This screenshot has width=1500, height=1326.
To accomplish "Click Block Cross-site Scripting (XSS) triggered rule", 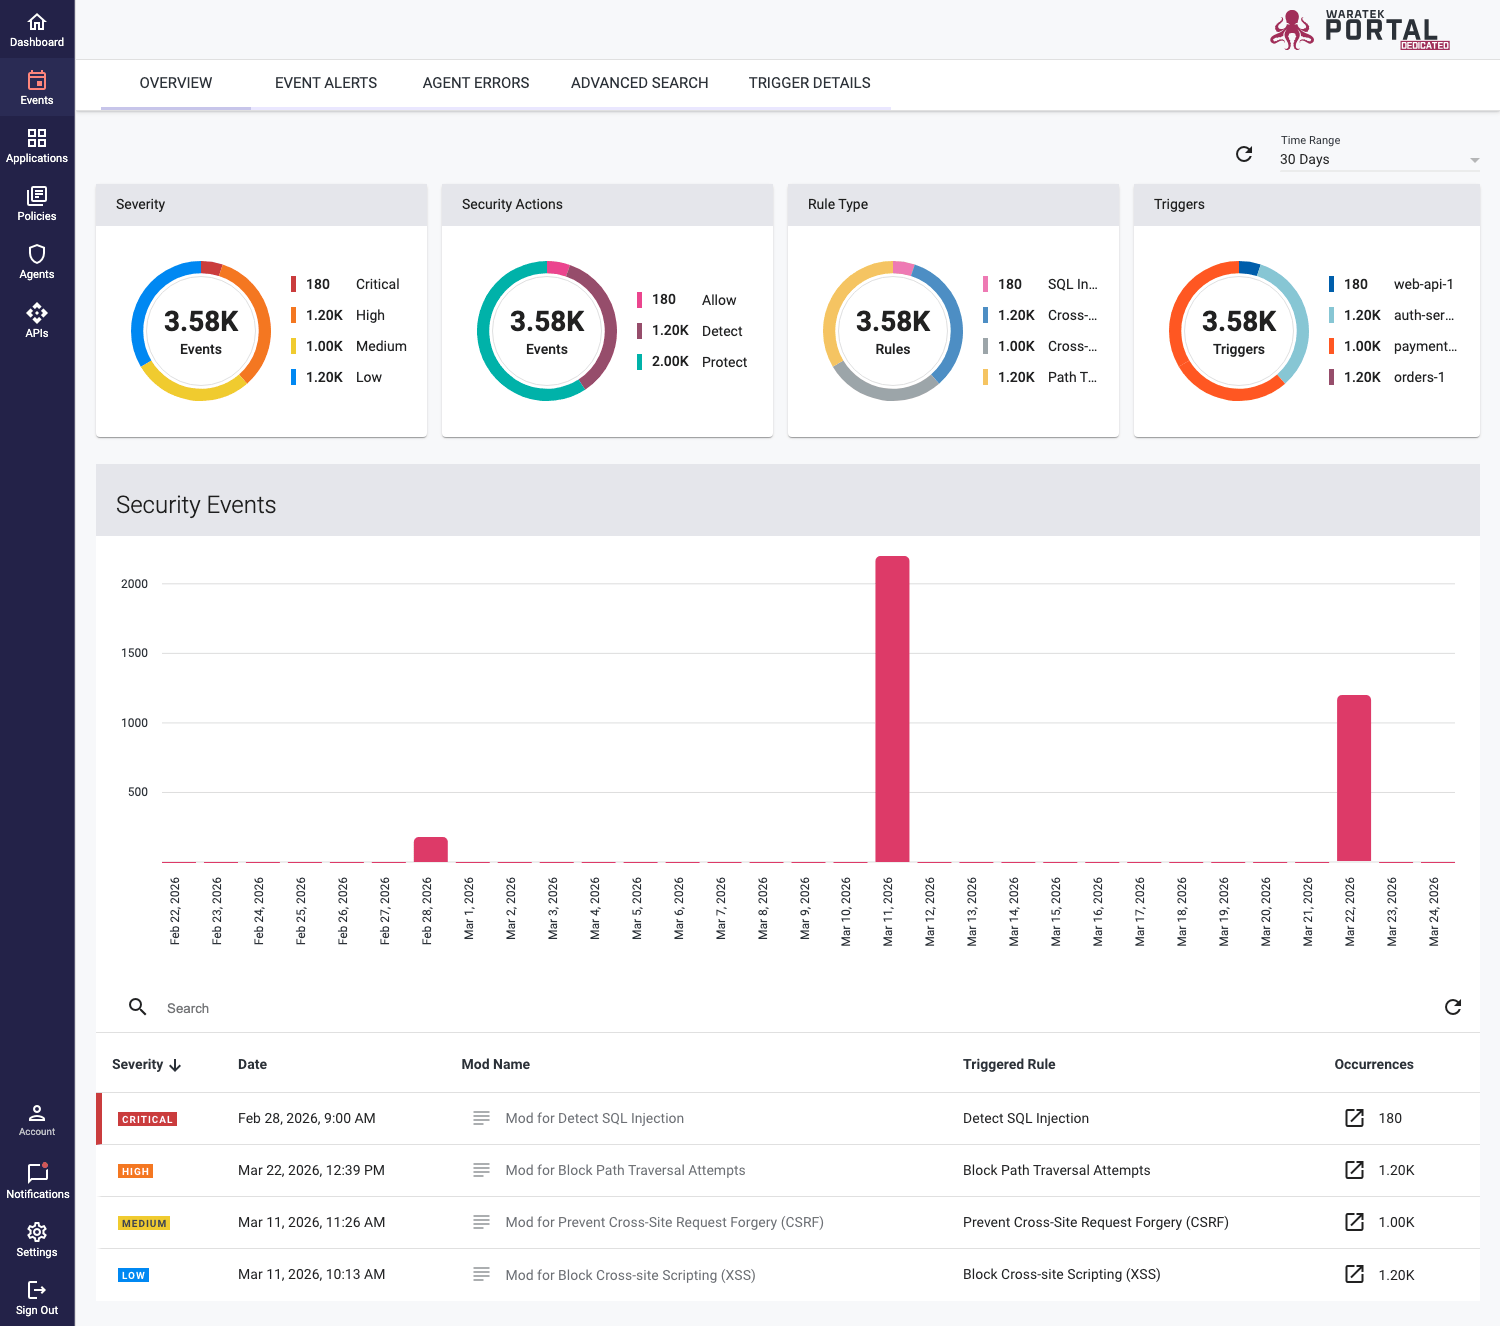I will click(1062, 1274).
